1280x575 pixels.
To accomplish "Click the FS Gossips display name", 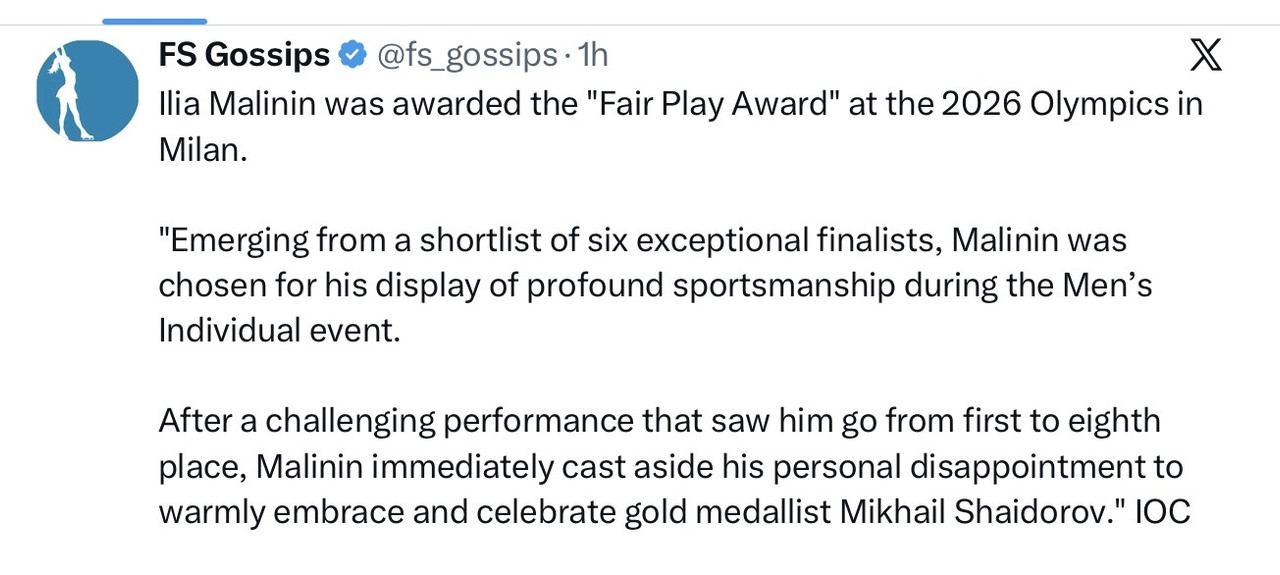I will point(244,55).
